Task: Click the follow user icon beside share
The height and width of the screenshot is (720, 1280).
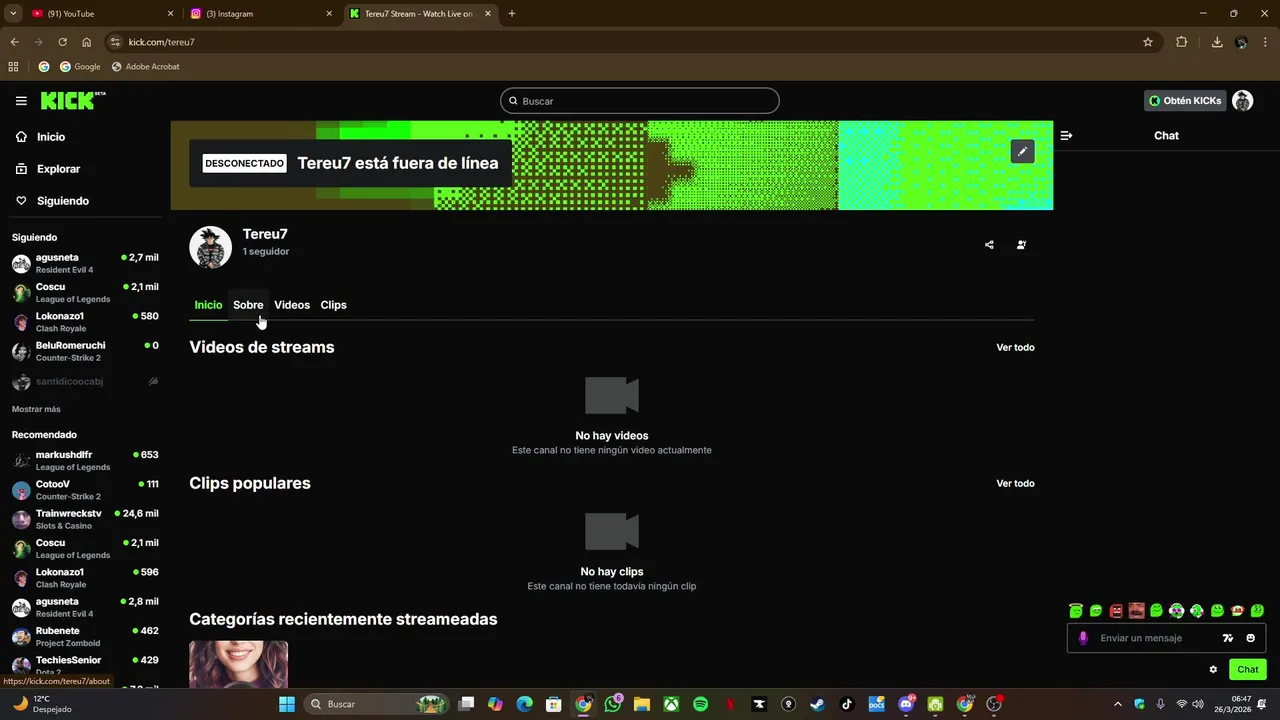Action: pos(1021,245)
